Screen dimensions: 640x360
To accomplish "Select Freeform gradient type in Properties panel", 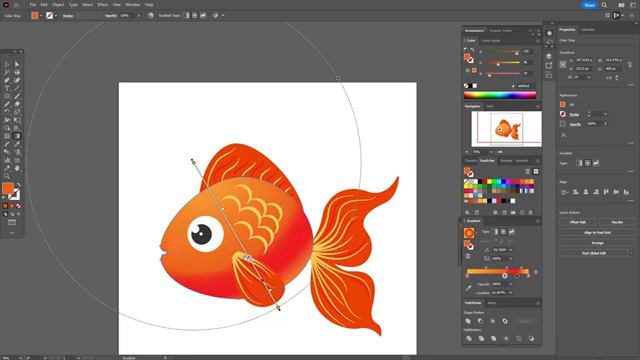I will click(596, 163).
